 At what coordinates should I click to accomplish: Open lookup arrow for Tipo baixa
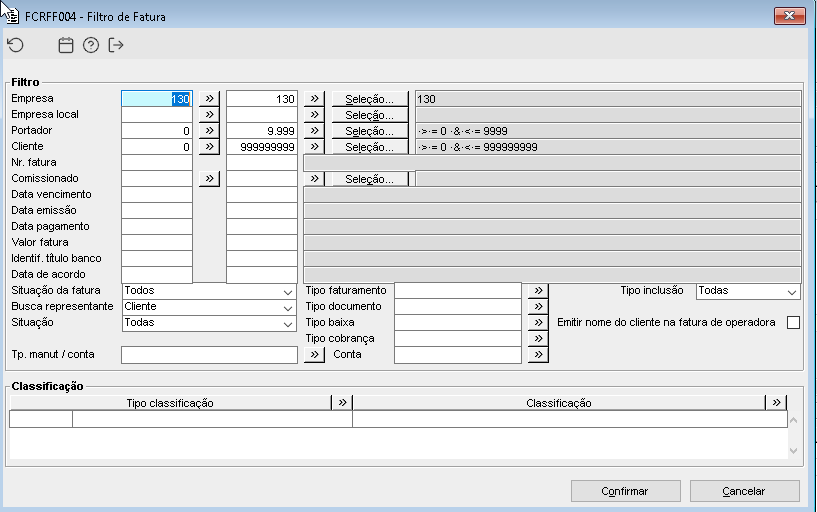(x=538, y=322)
